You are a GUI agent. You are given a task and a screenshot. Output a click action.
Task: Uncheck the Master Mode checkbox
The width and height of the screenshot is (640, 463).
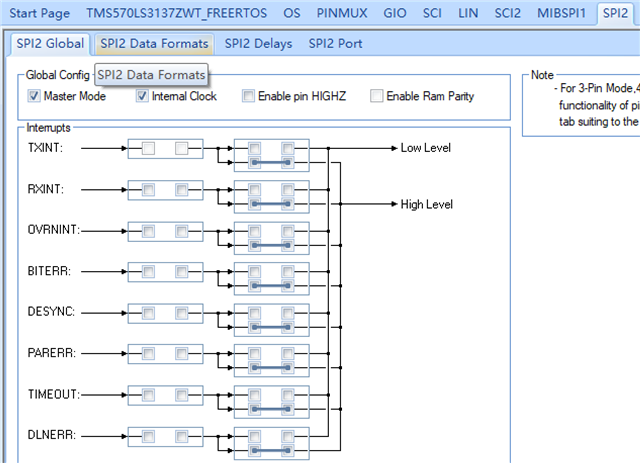(x=34, y=96)
